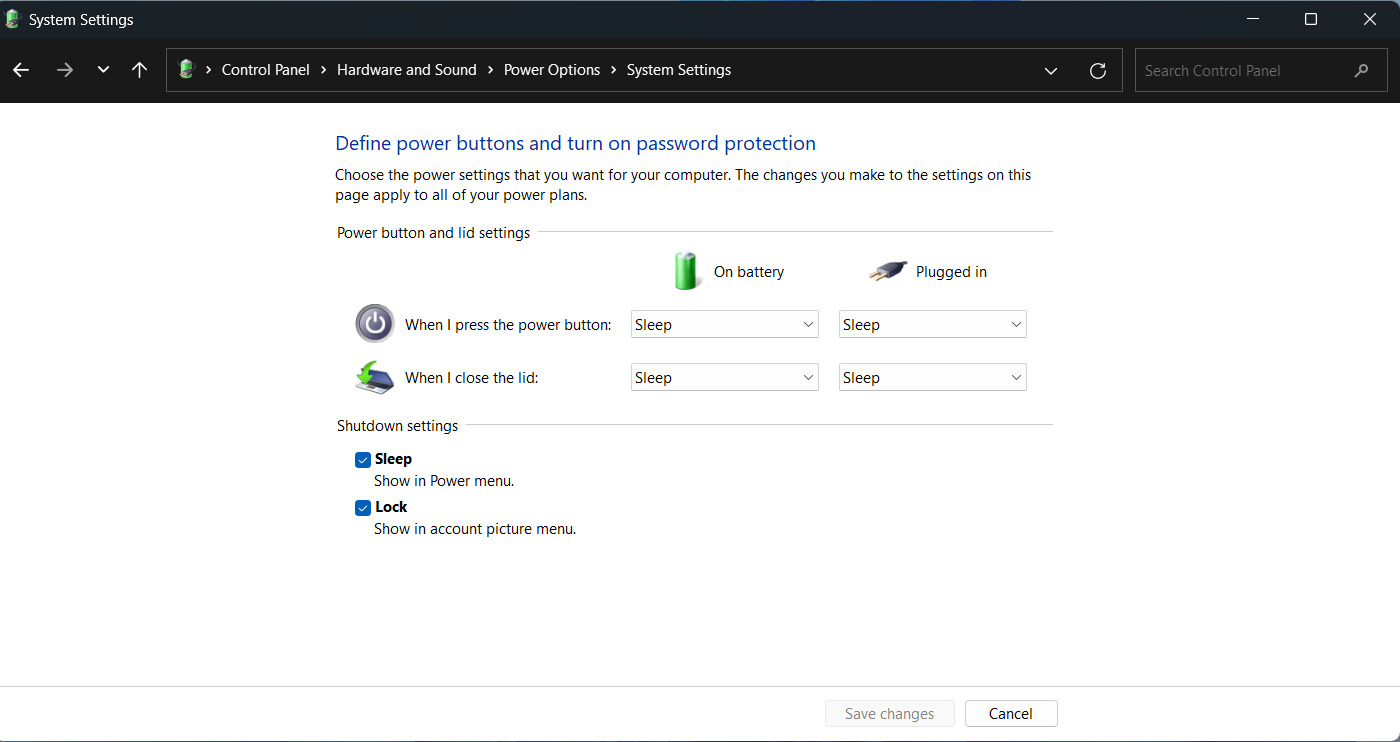Go up one level with up arrow
The height and width of the screenshot is (742, 1400).
[x=139, y=70]
